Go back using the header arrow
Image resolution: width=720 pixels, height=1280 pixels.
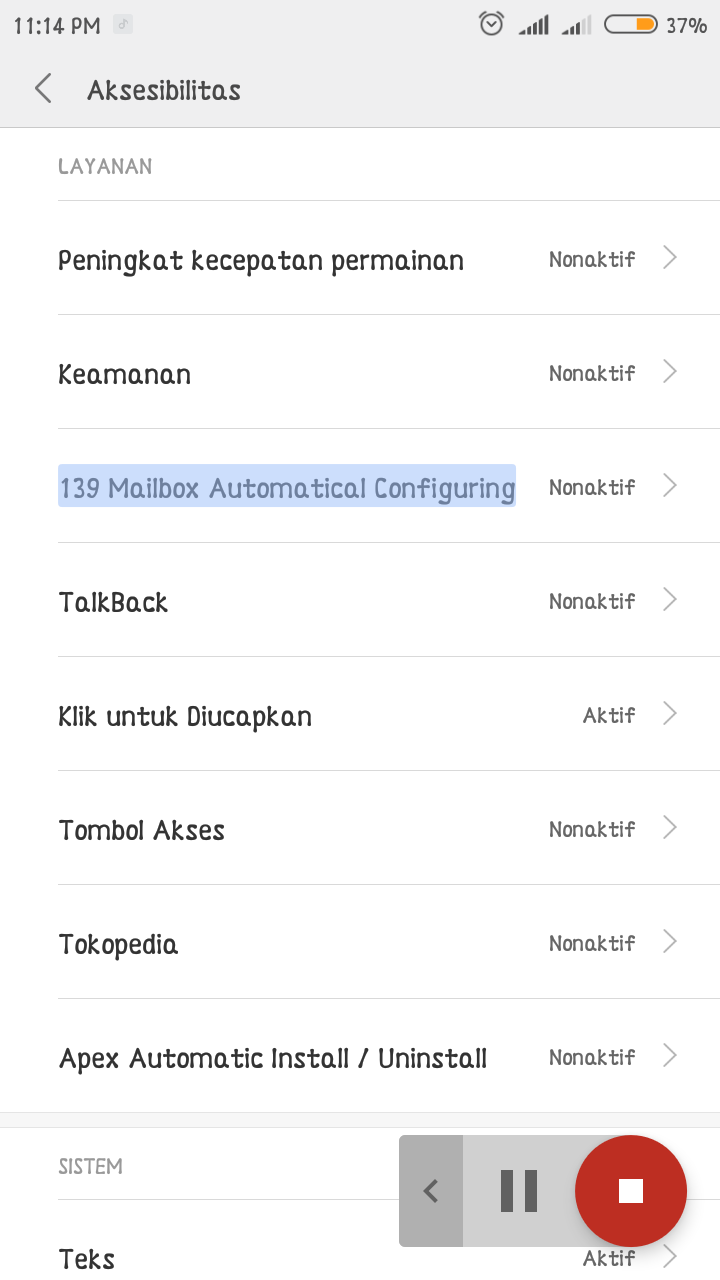coord(43,89)
